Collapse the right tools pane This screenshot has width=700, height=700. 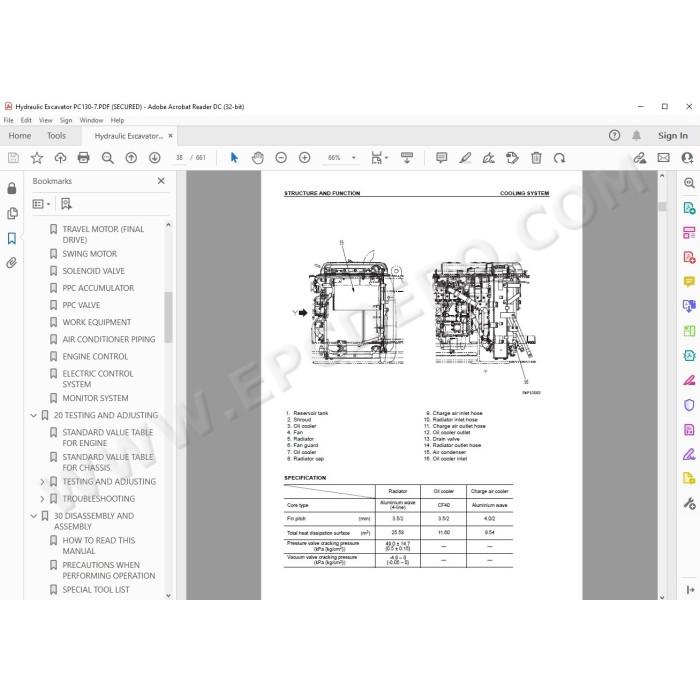tap(690, 590)
